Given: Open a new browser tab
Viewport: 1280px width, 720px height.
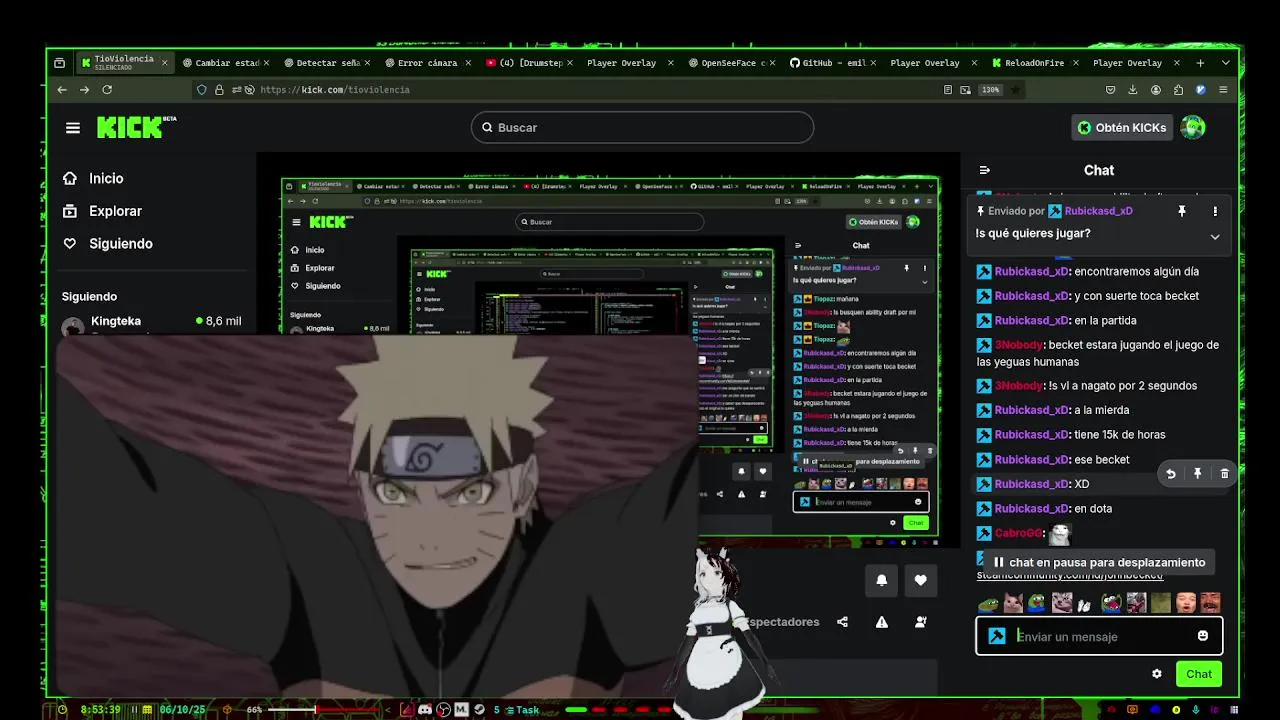Looking at the screenshot, I should coord(1202,63).
